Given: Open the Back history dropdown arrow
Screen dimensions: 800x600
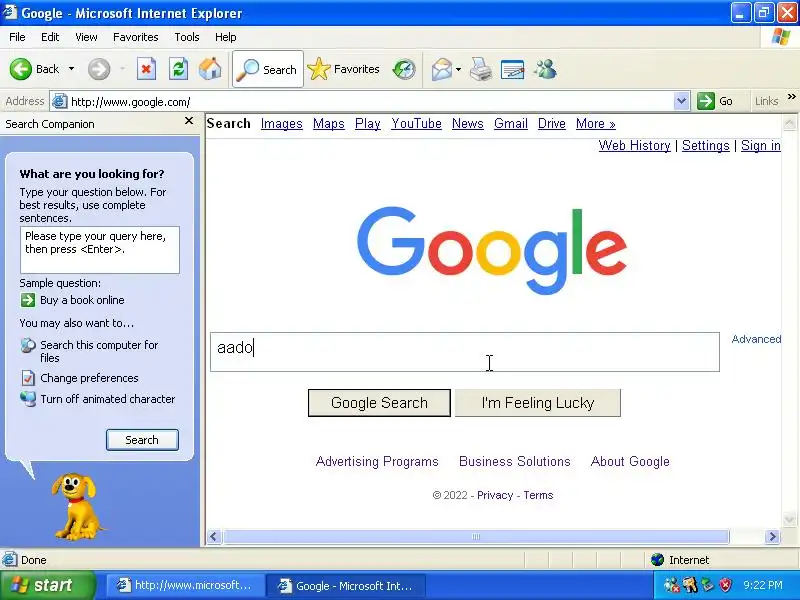Looking at the screenshot, I should pyautogui.click(x=71, y=69).
